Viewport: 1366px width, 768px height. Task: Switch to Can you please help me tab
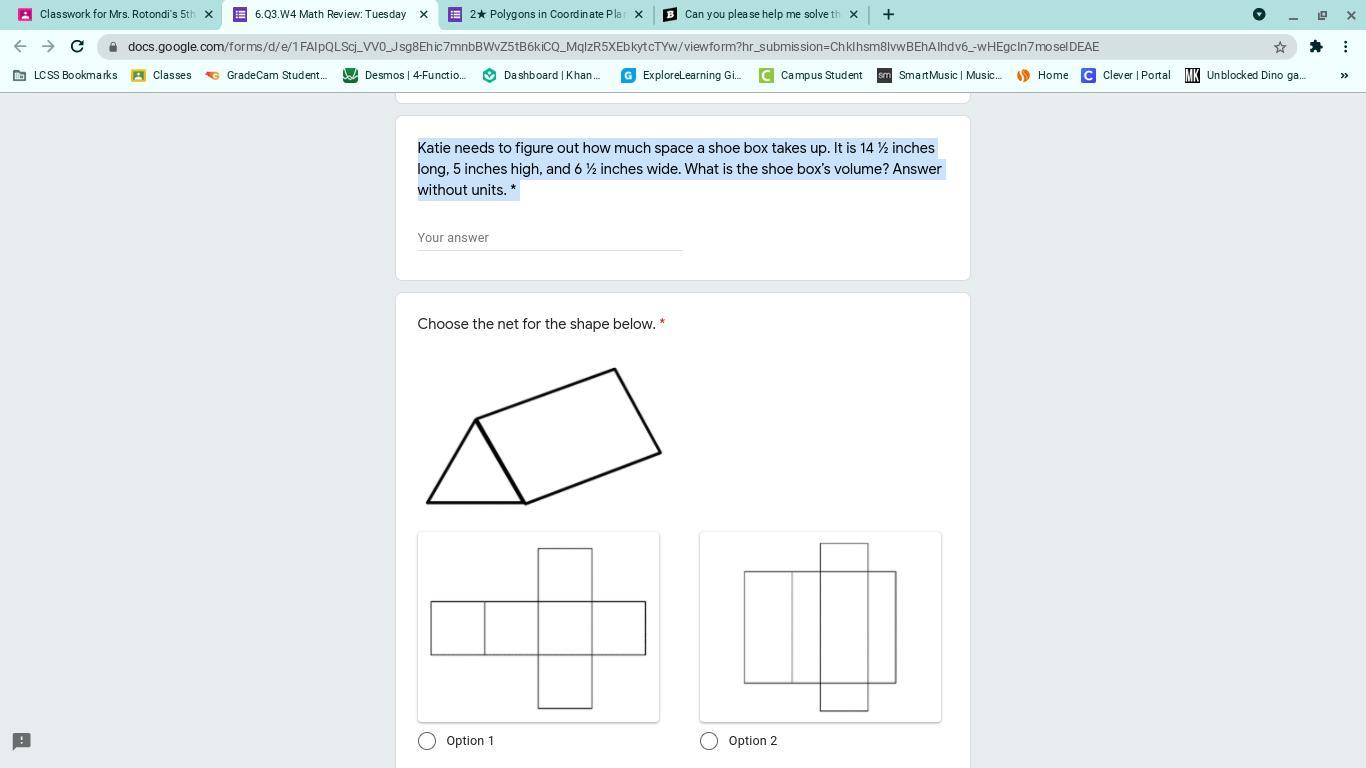(760, 14)
